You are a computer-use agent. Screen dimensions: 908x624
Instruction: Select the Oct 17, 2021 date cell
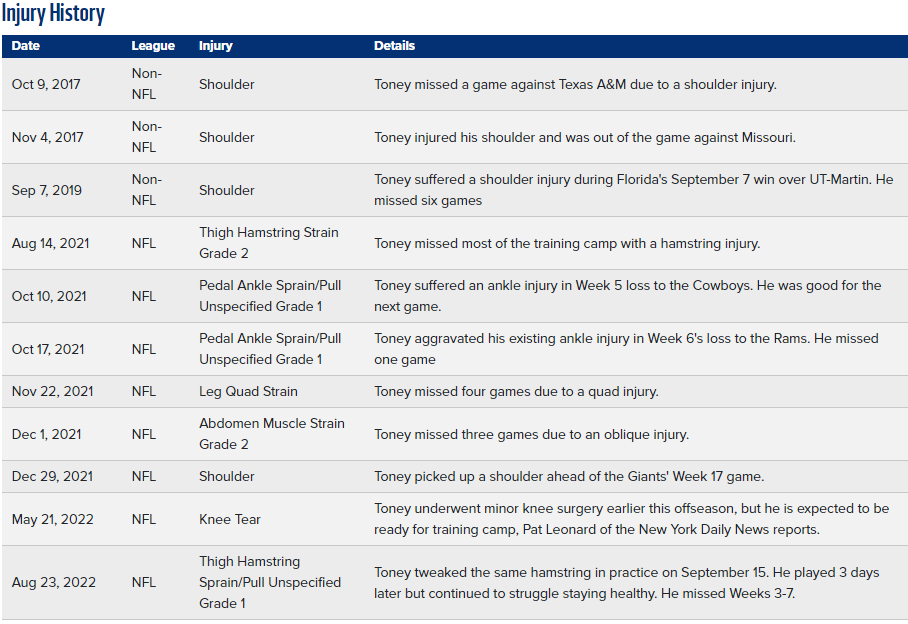pos(47,350)
